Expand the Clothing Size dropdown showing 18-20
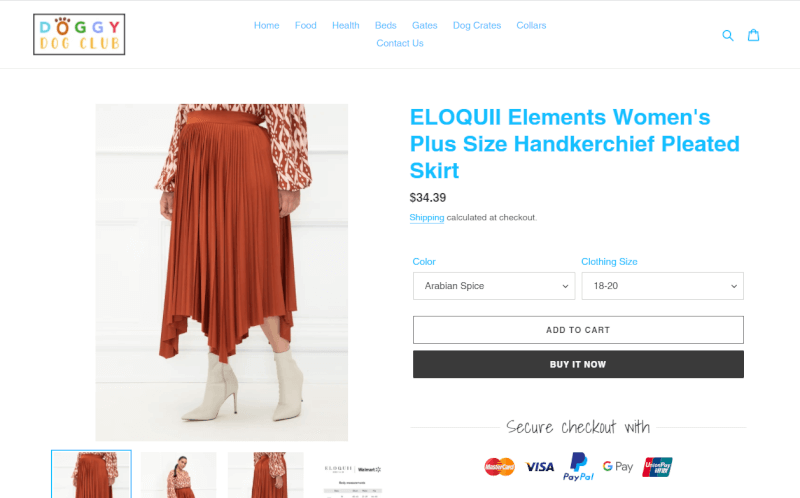This screenshot has width=800, height=498. (x=662, y=286)
